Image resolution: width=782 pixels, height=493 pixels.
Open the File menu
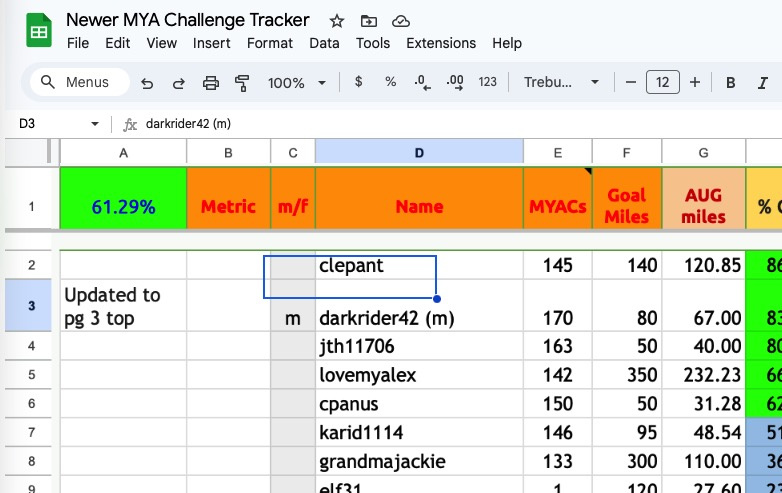coord(78,43)
